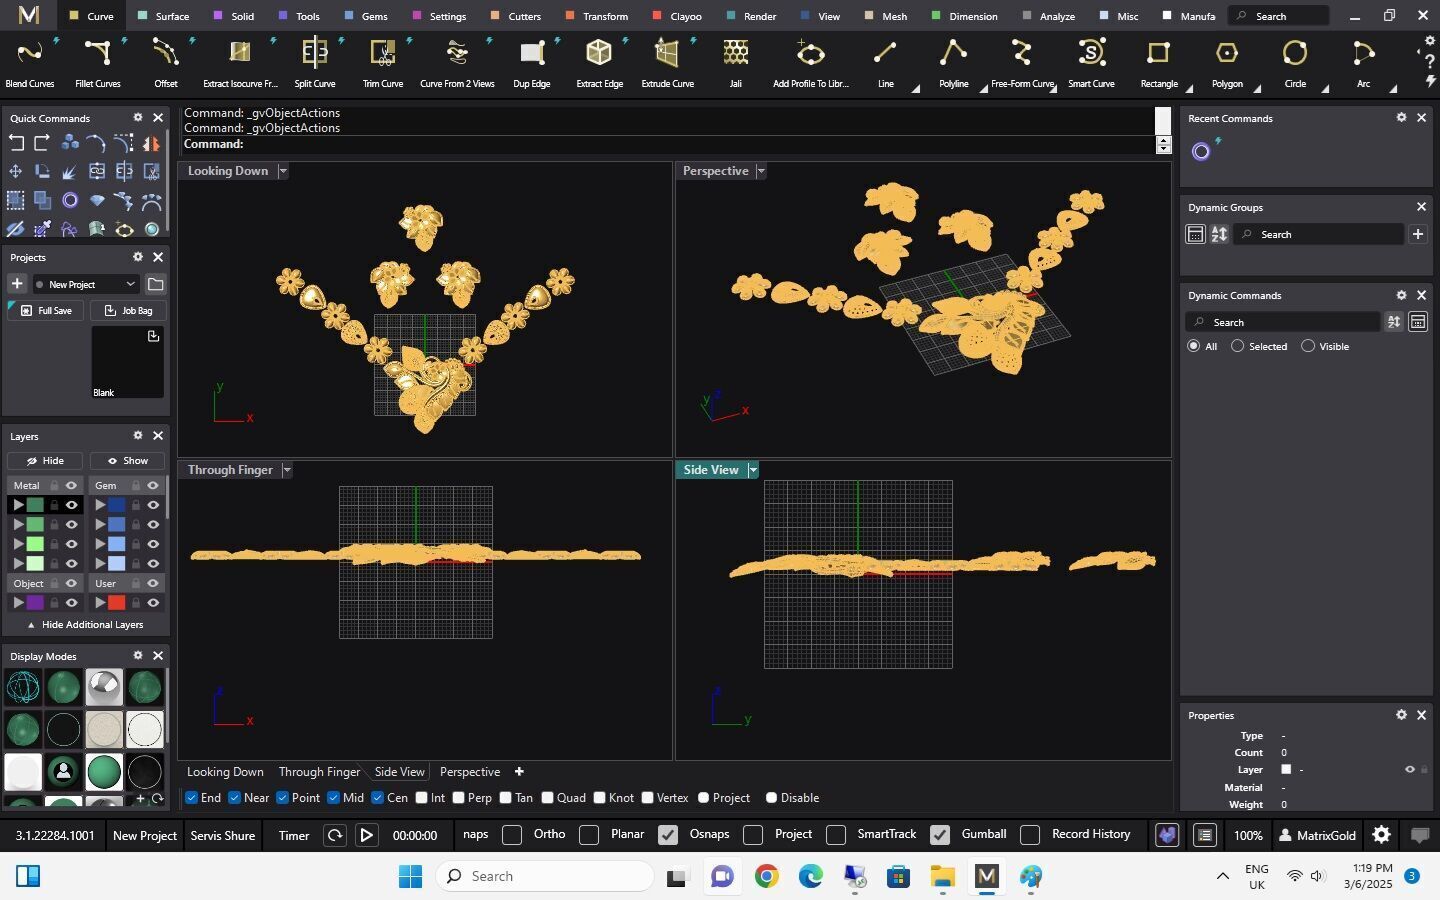Select the Selected radio in Dynamic Commands

(1237, 346)
